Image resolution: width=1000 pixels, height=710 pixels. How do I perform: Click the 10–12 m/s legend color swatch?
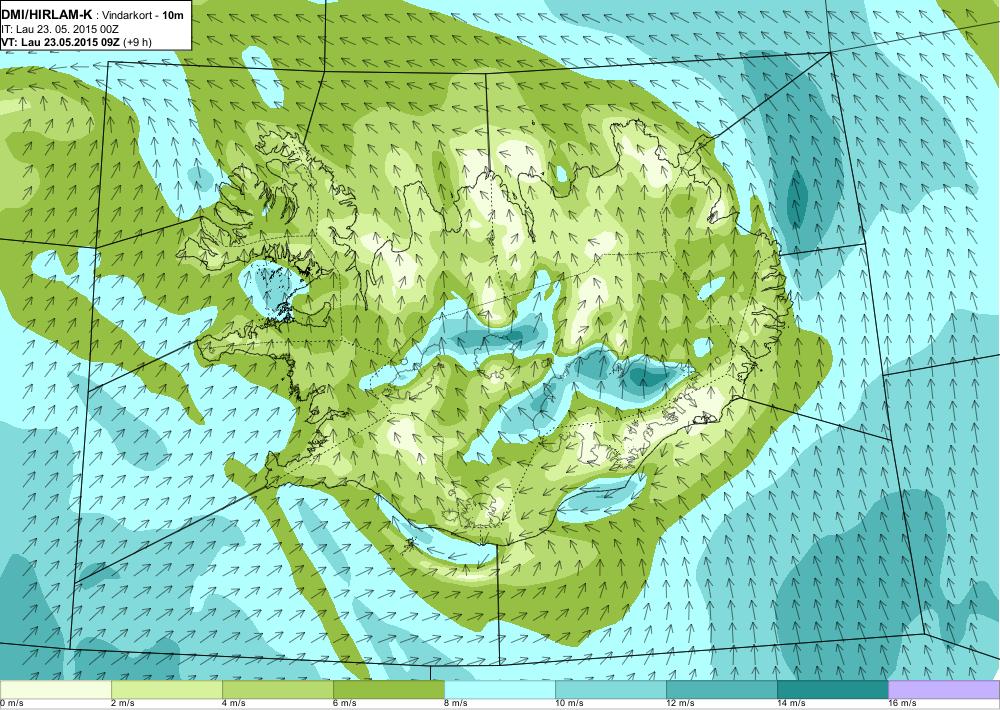click(611, 690)
